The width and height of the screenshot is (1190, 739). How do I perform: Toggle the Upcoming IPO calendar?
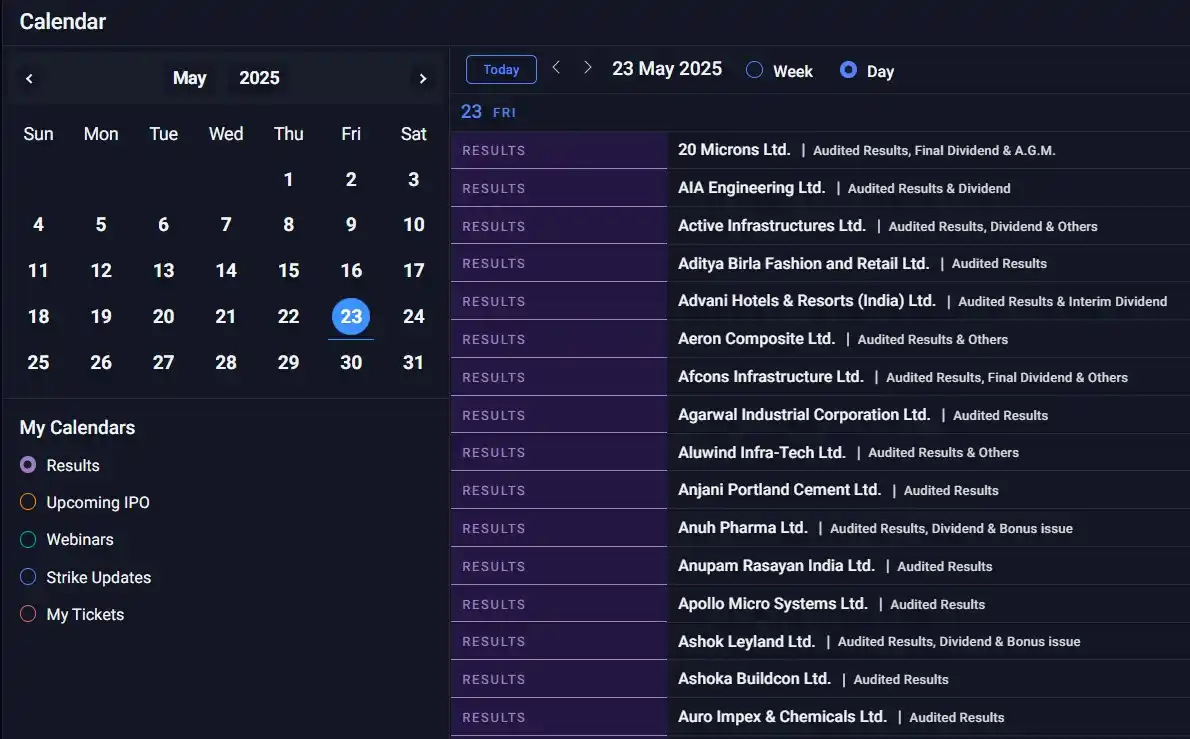click(x=28, y=502)
